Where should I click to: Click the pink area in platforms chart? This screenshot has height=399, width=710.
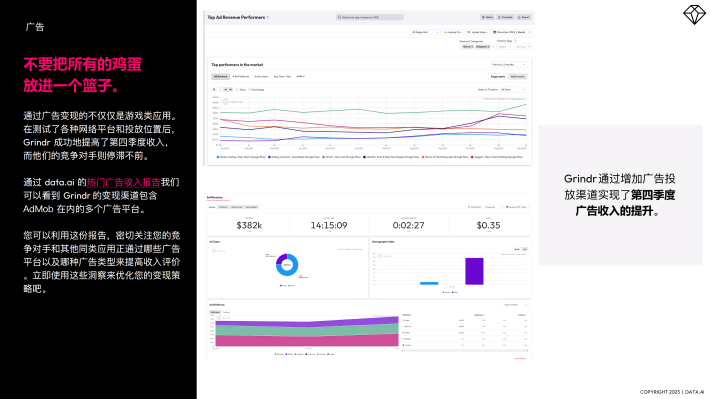[x=307, y=340]
